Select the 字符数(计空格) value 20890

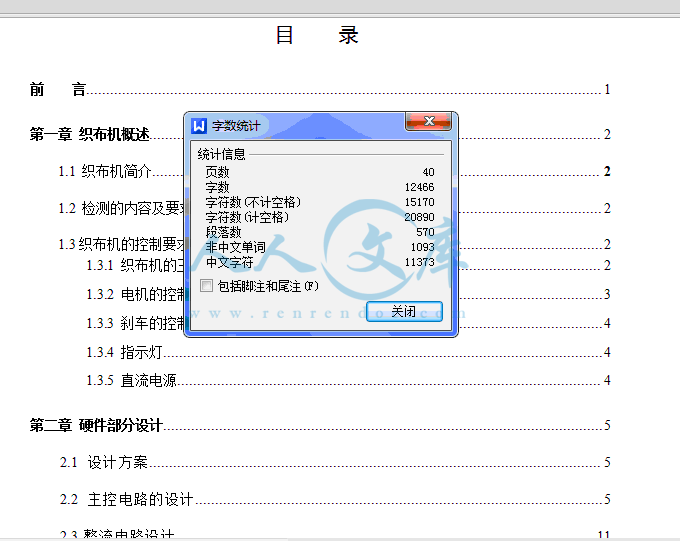click(419, 217)
